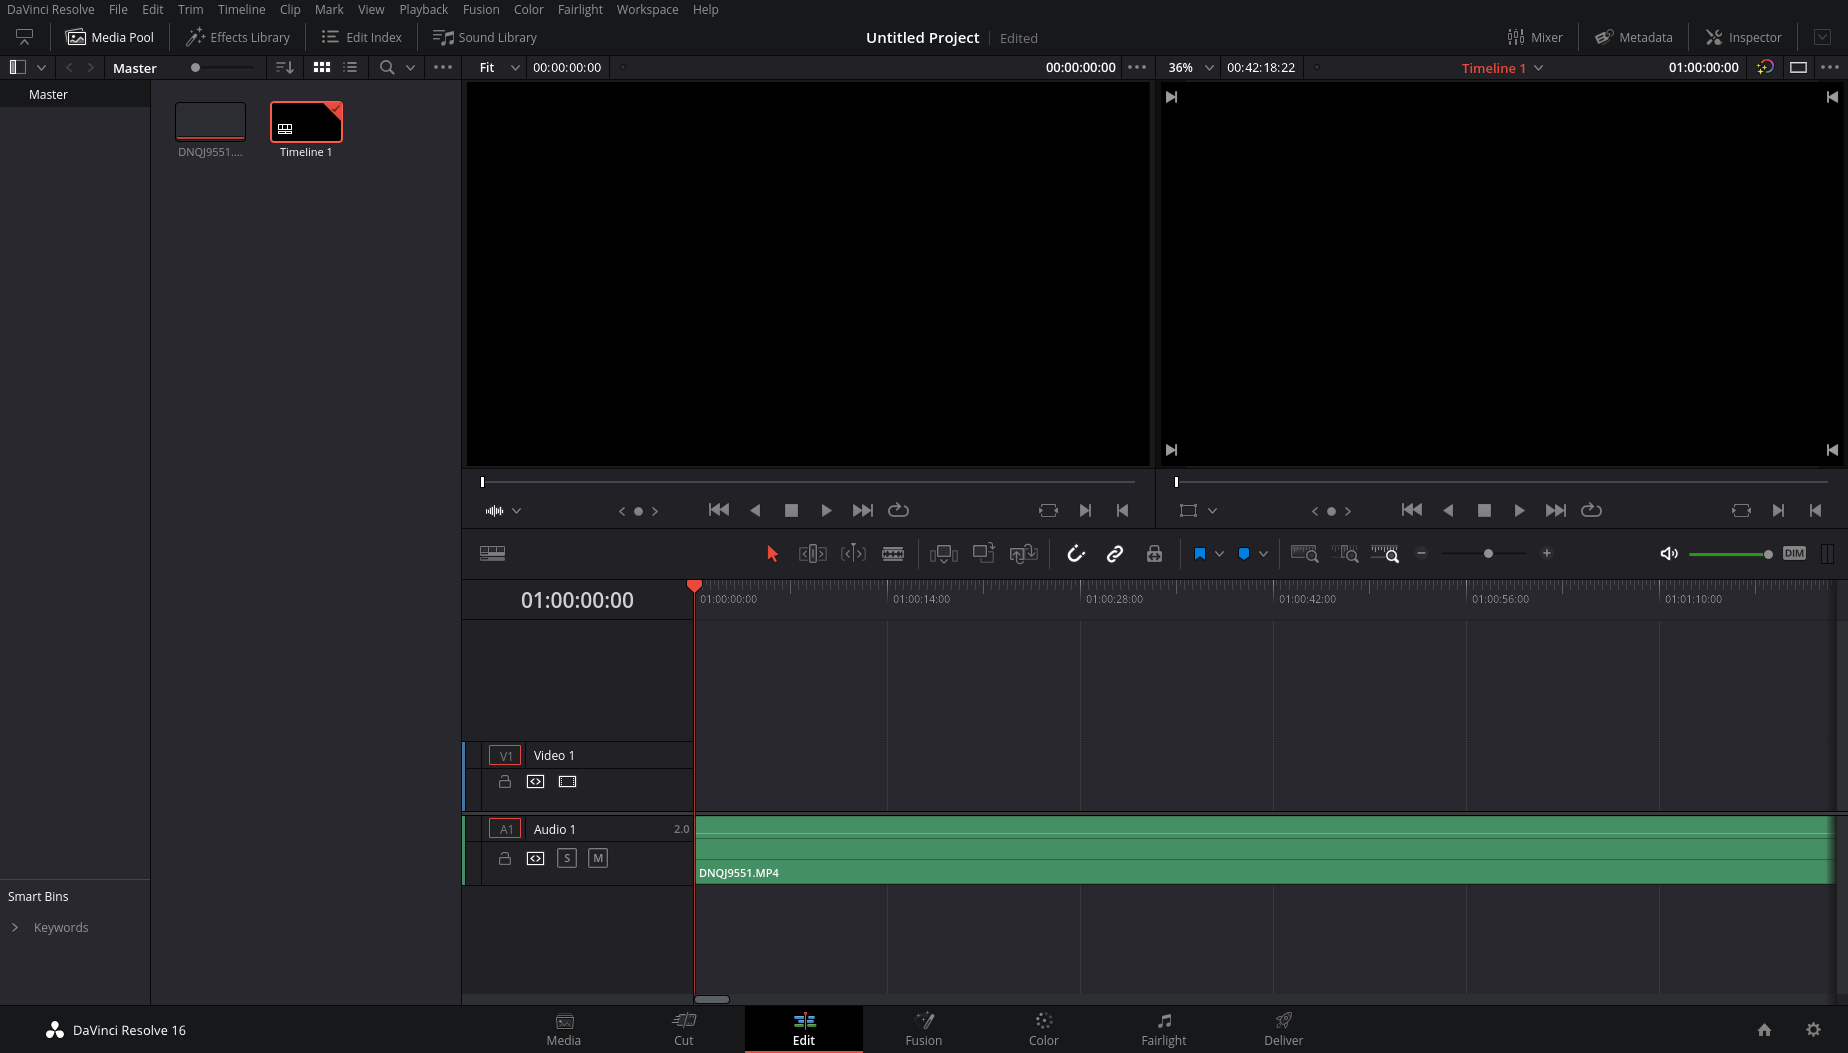The height and width of the screenshot is (1053, 1848).
Task: Disable Video 1 track with filmstrip icon
Action: pos(568,781)
